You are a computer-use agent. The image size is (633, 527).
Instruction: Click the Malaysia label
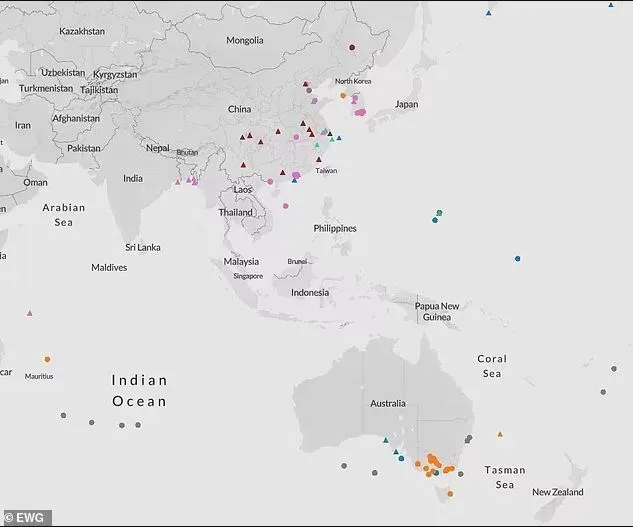241,262
